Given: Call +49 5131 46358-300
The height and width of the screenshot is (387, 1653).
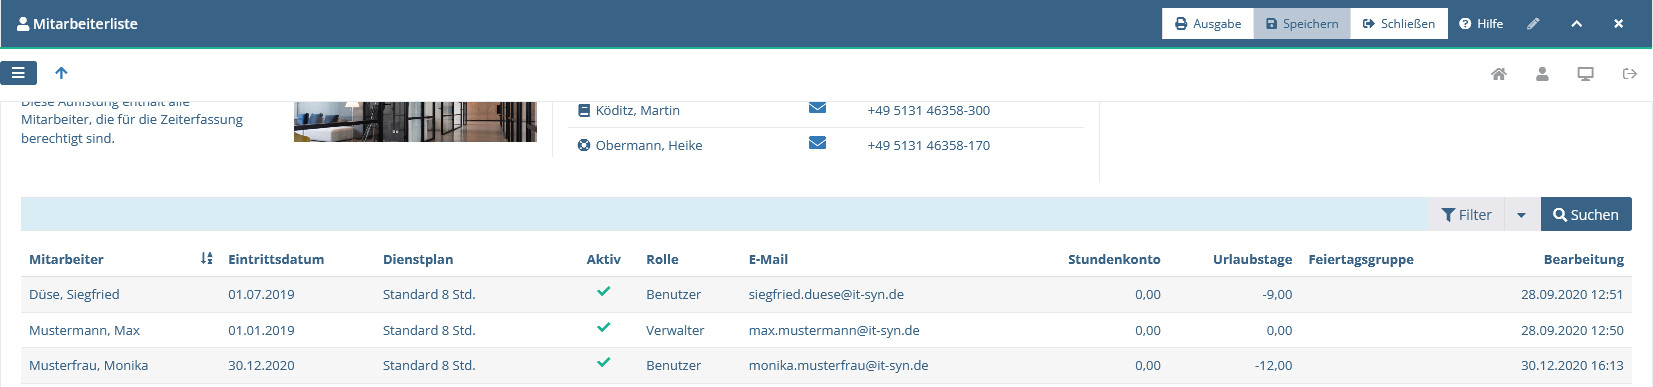Looking at the screenshot, I should 928,111.
